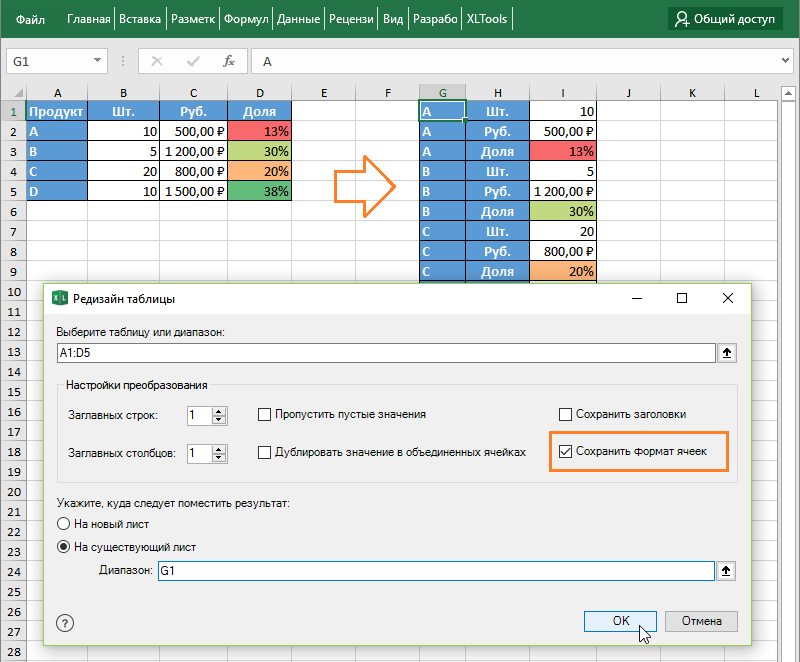
Task: Click the person icon on Общий доступ button
Action: click(x=680, y=18)
